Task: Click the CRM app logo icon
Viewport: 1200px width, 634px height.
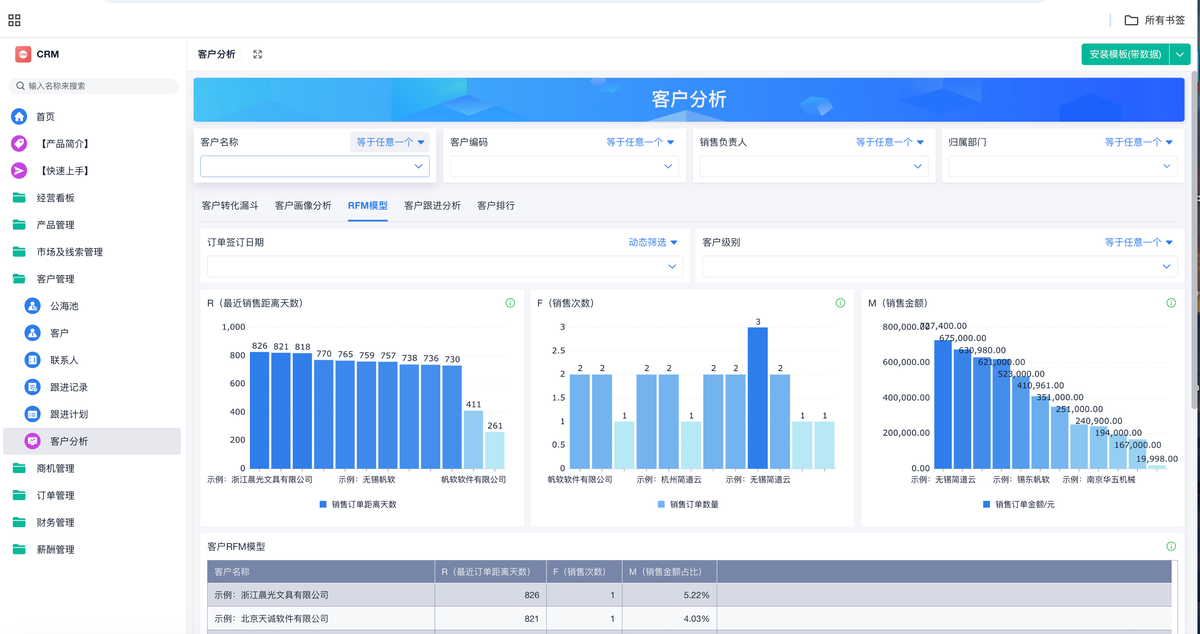Action: click(22, 54)
